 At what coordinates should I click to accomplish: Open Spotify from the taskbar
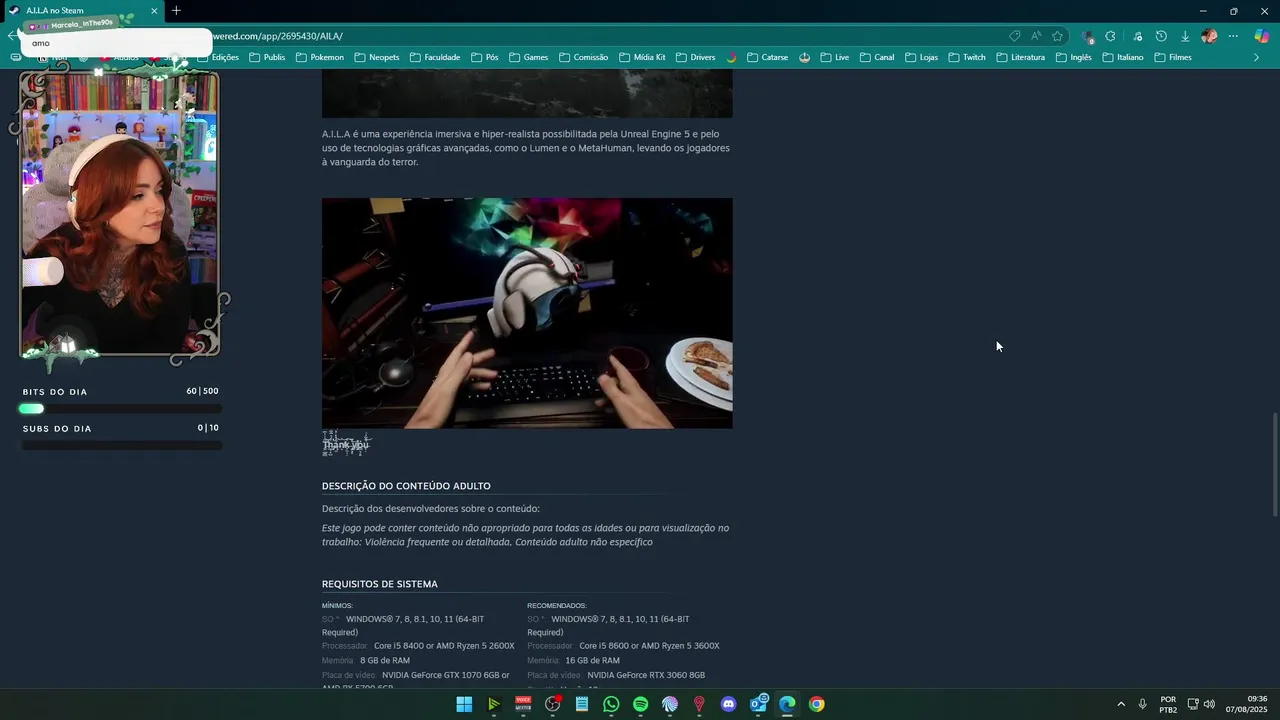click(640, 704)
